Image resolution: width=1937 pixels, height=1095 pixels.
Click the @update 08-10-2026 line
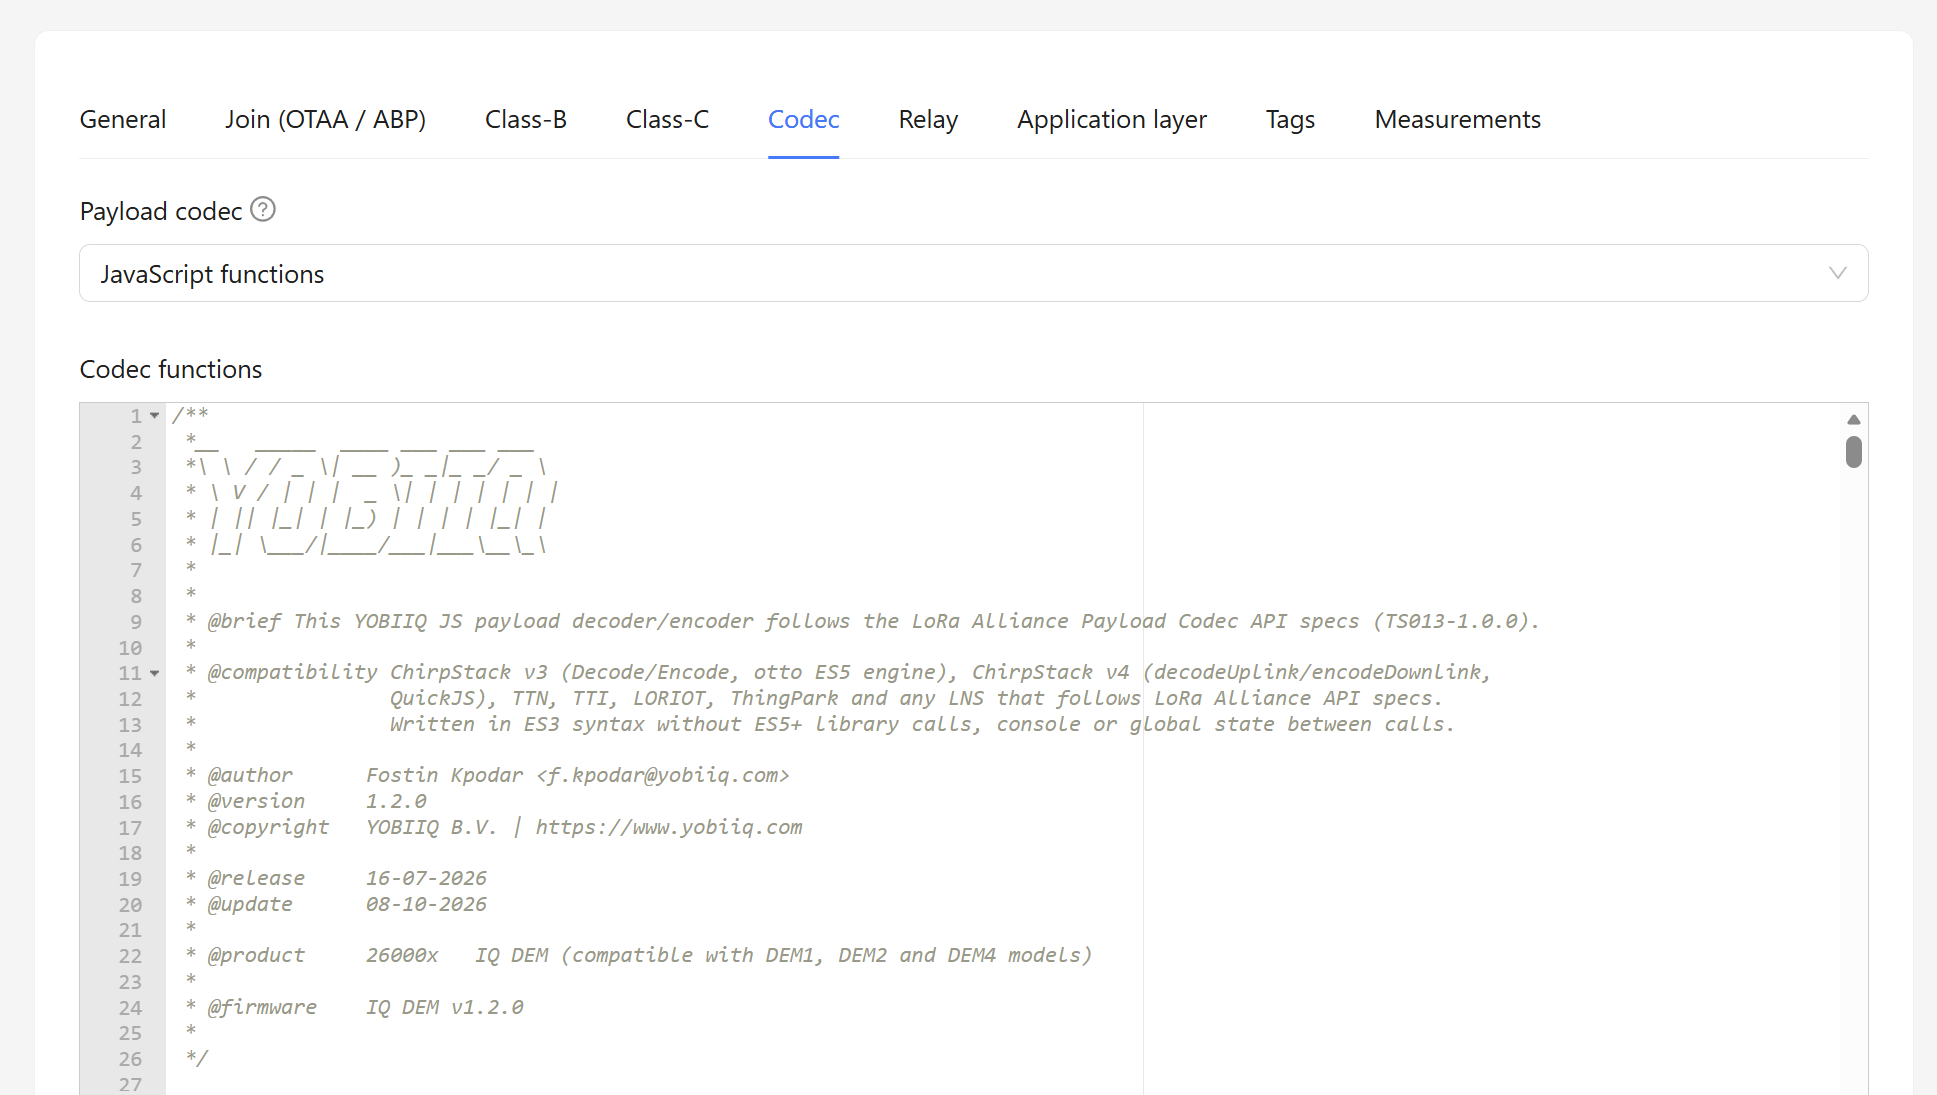(x=336, y=904)
